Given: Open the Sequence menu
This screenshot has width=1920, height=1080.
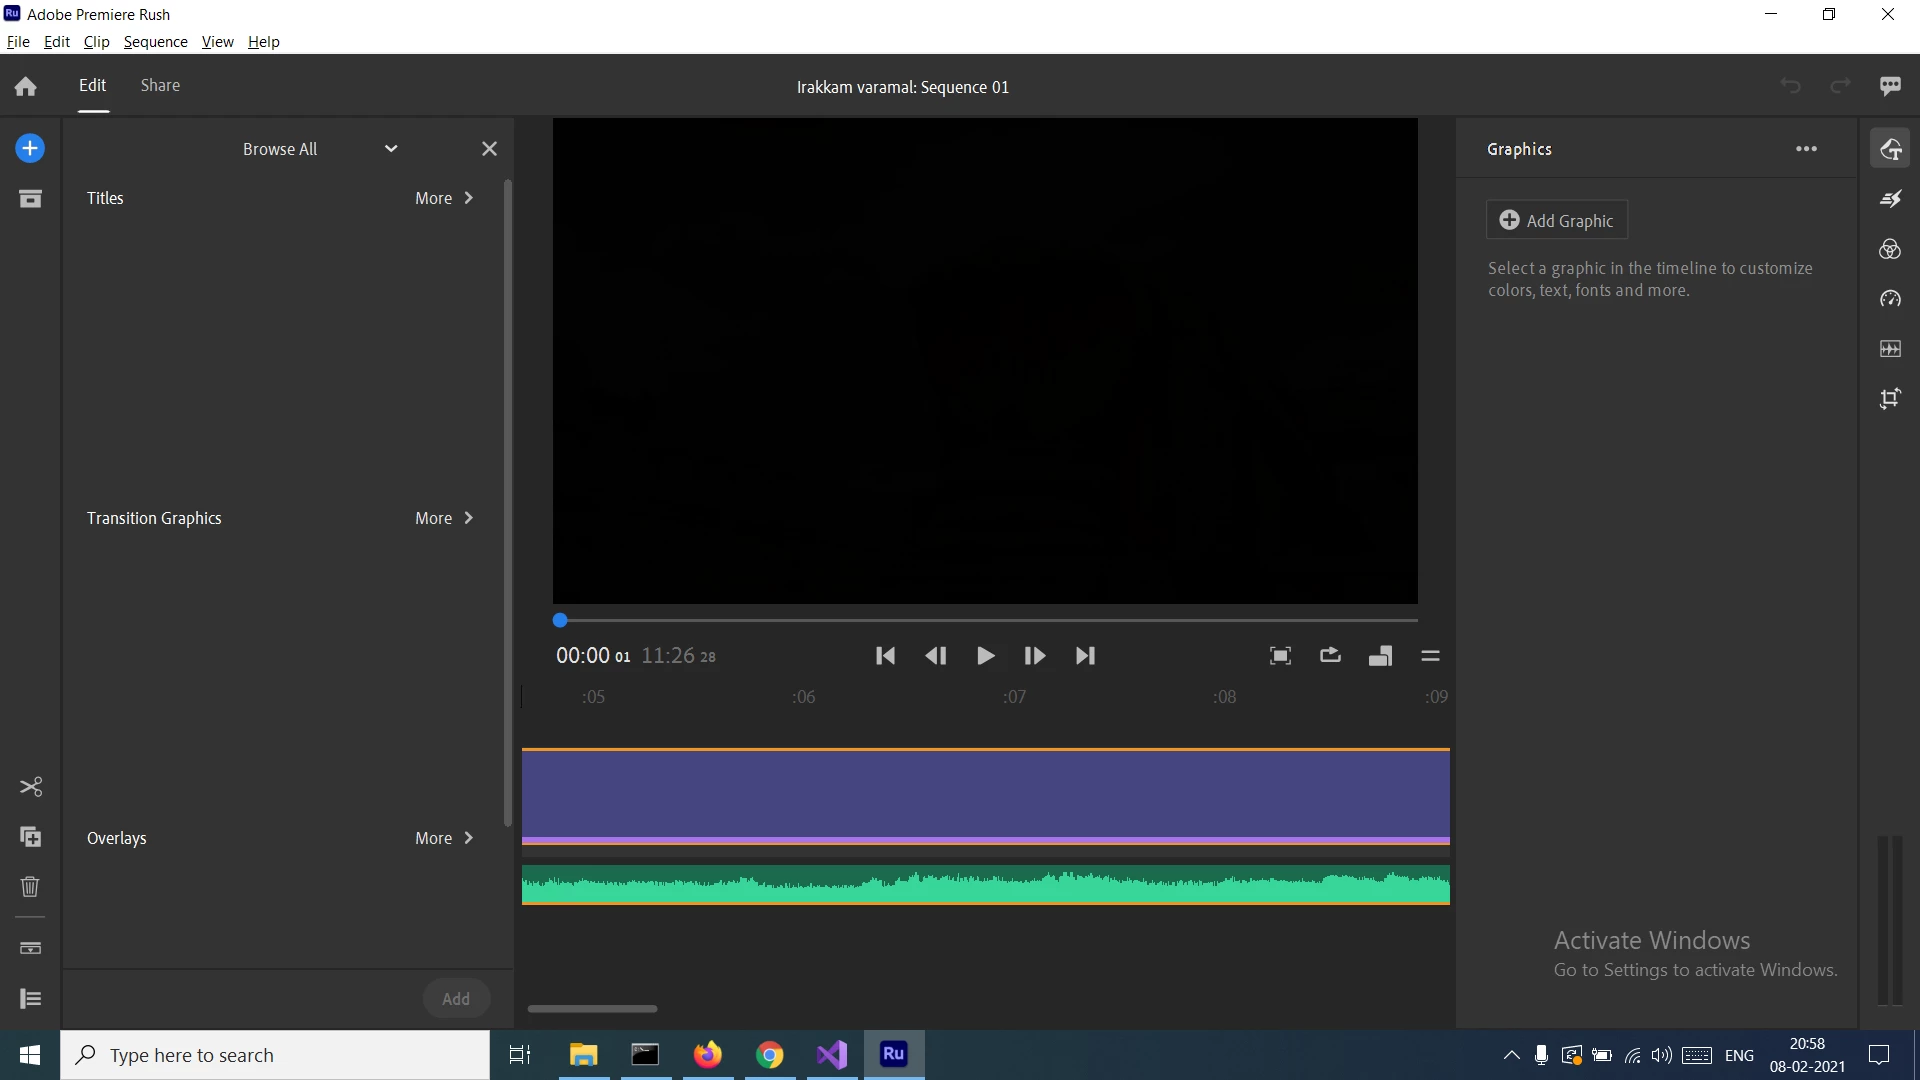Looking at the screenshot, I should click(x=155, y=42).
